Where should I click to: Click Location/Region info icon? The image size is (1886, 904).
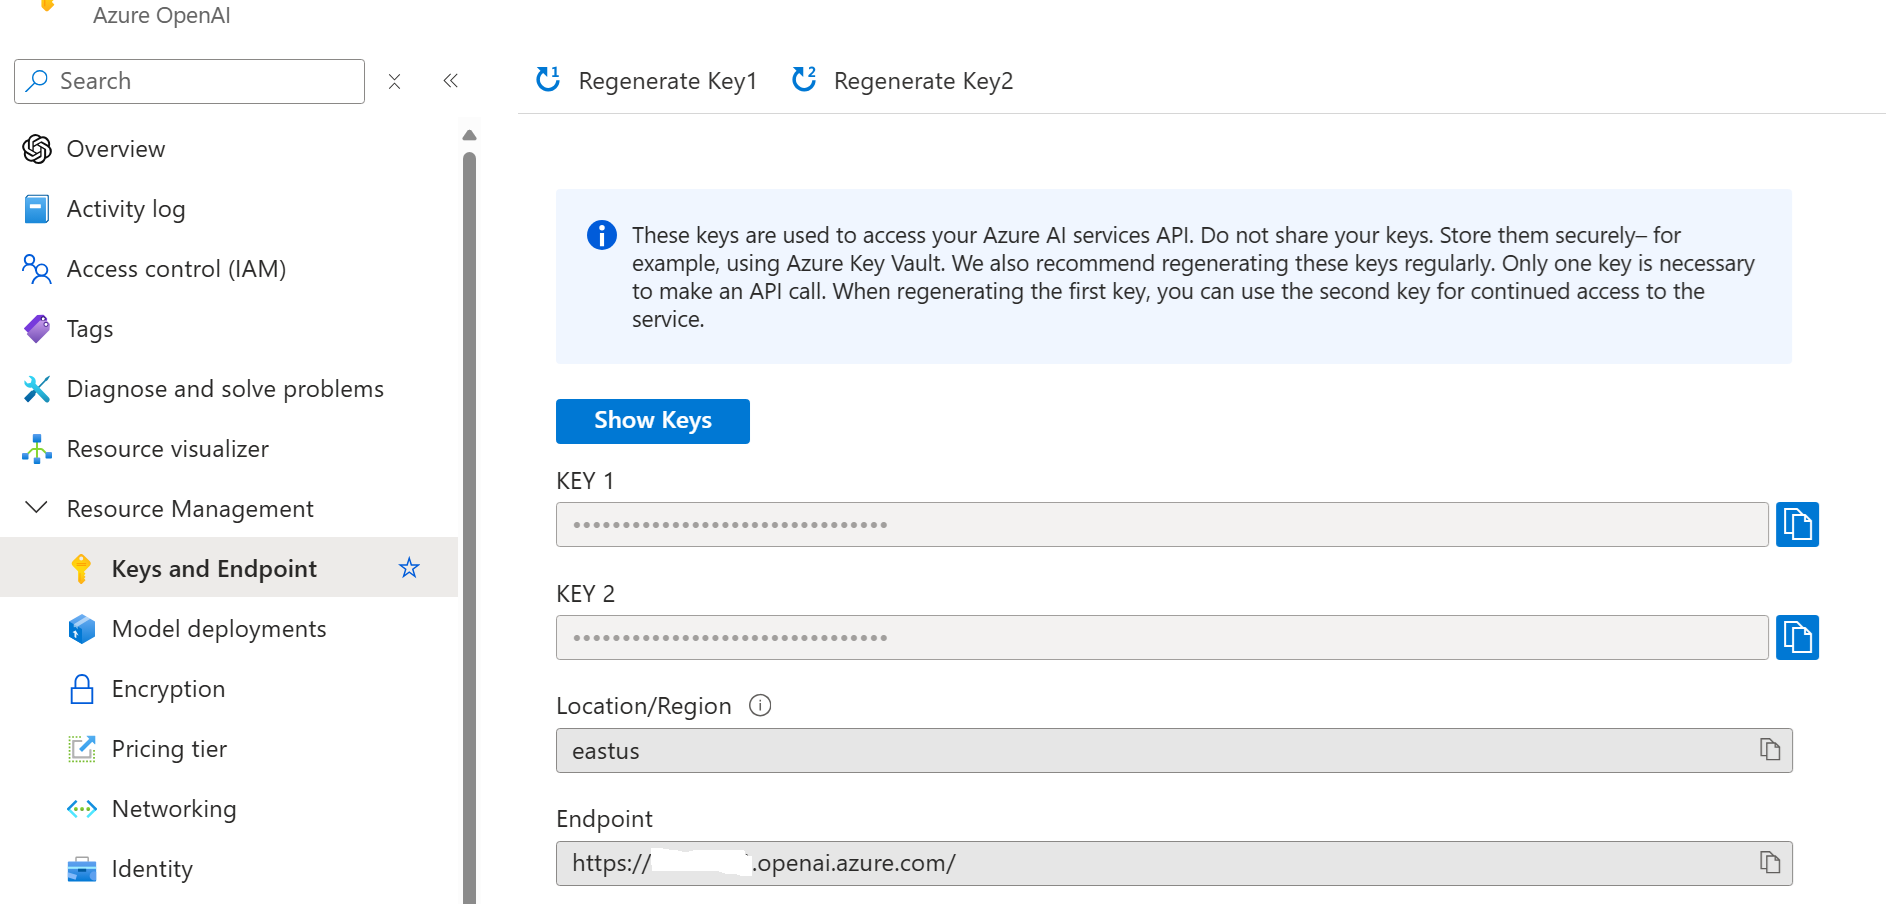coord(760,705)
